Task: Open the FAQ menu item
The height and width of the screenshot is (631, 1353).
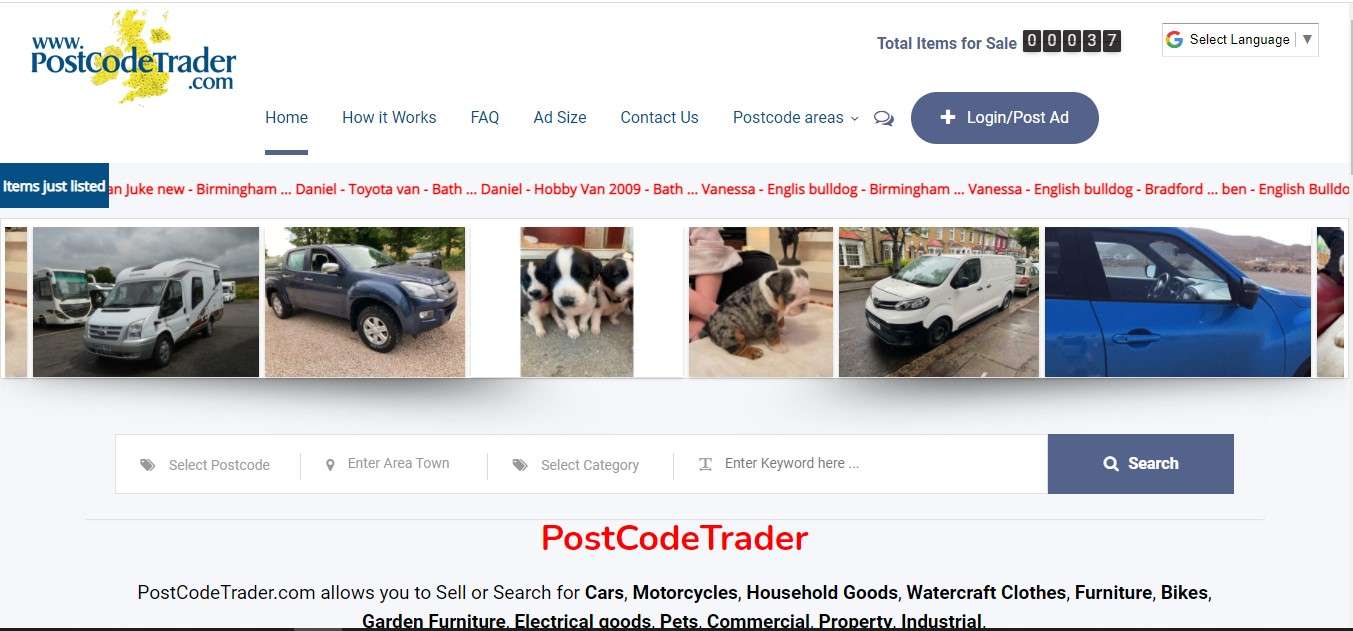Action: [x=485, y=118]
